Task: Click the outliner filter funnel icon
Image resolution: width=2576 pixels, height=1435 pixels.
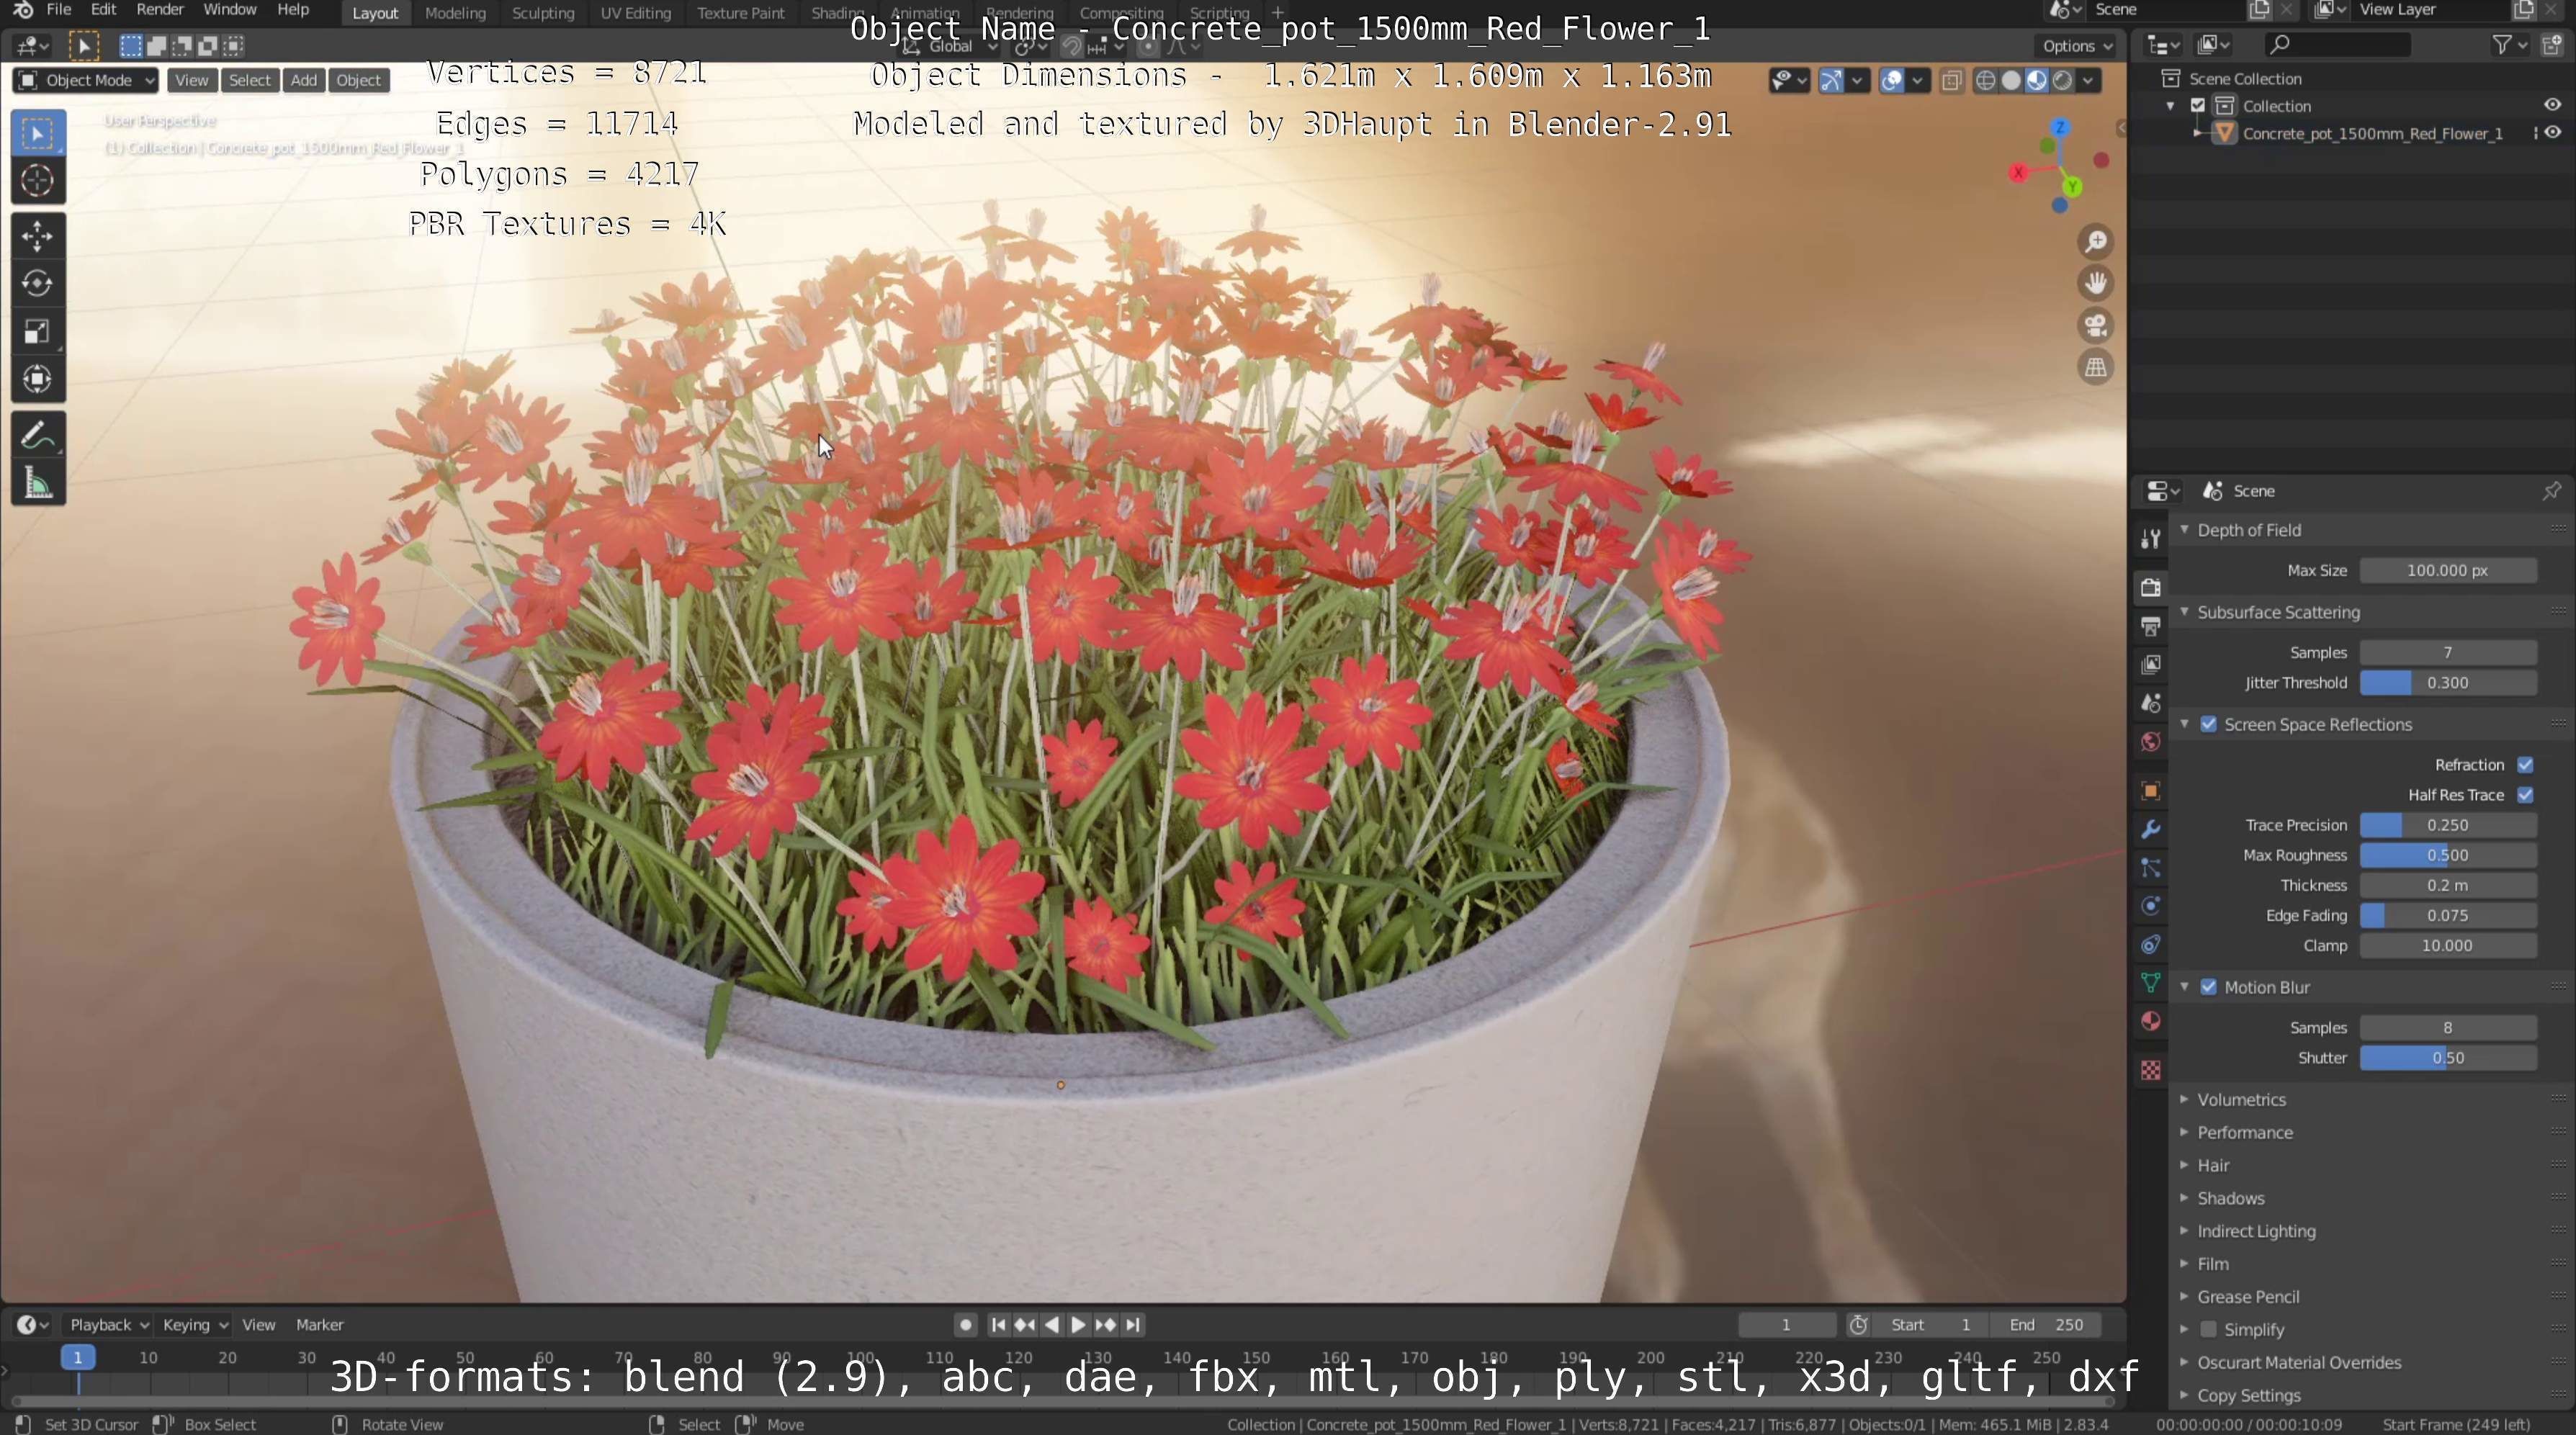Action: (x=2501, y=45)
